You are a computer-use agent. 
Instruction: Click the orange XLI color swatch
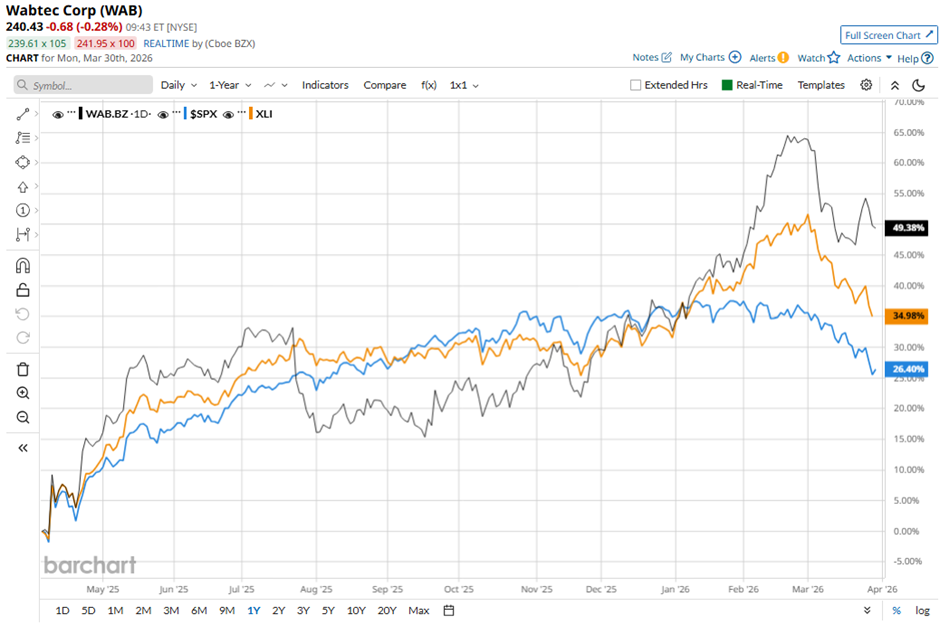[250, 114]
